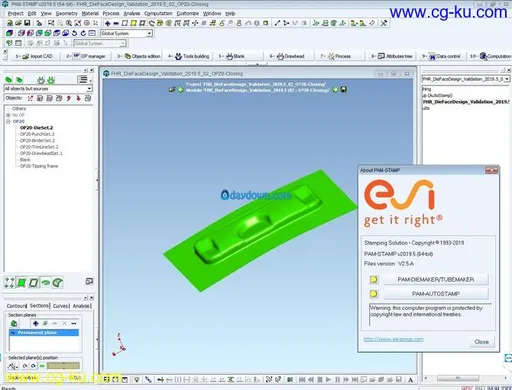The width and height of the screenshot is (512, 390).
Task: Open the Attributes tree step
Action: (392, 56)
